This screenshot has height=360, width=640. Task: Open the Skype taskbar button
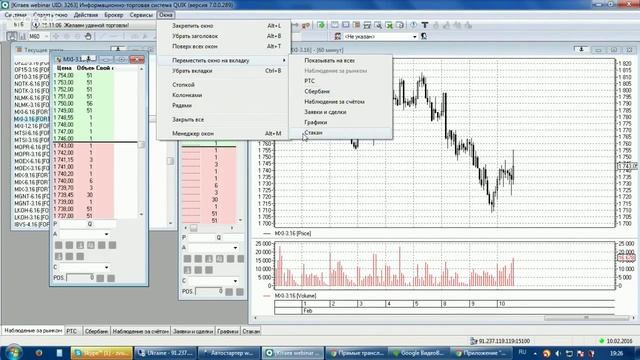[102, 353]
